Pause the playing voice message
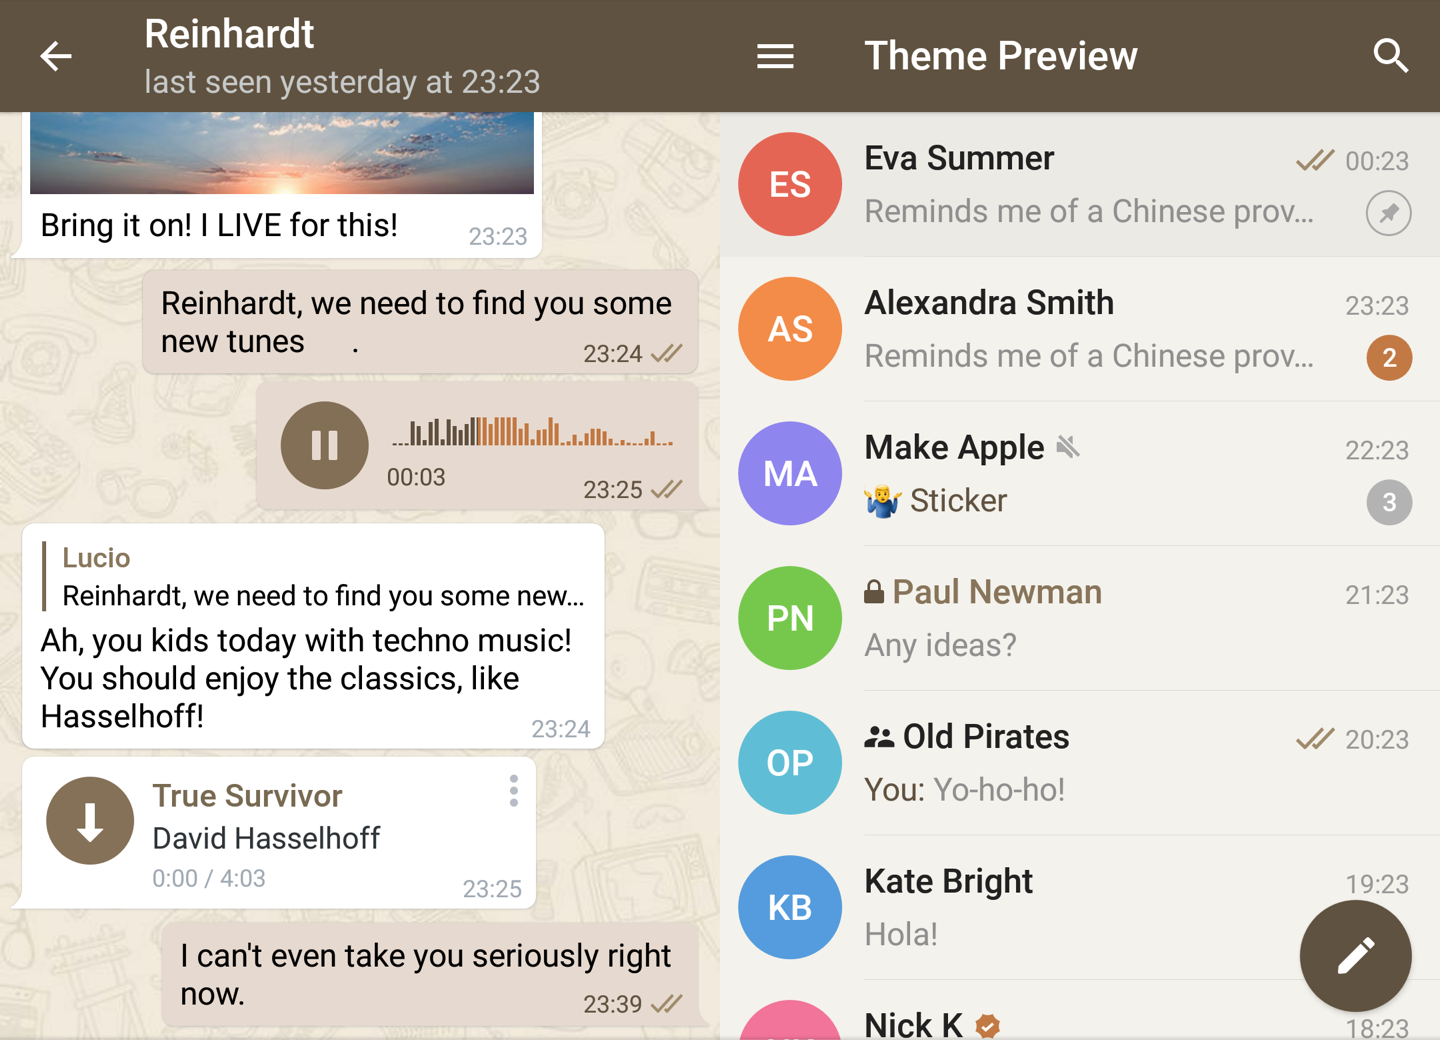 click(x=324, y=445)
